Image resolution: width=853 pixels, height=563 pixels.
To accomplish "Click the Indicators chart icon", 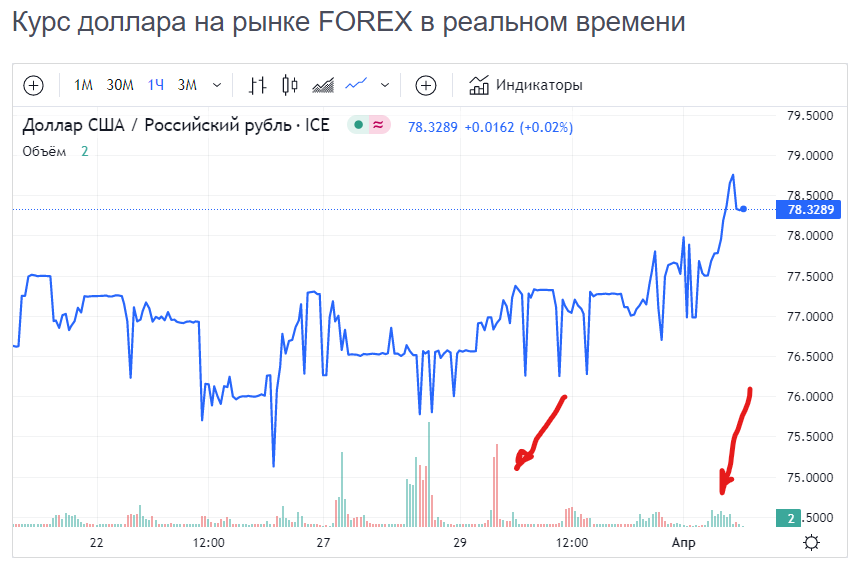I will pos(479,85).
